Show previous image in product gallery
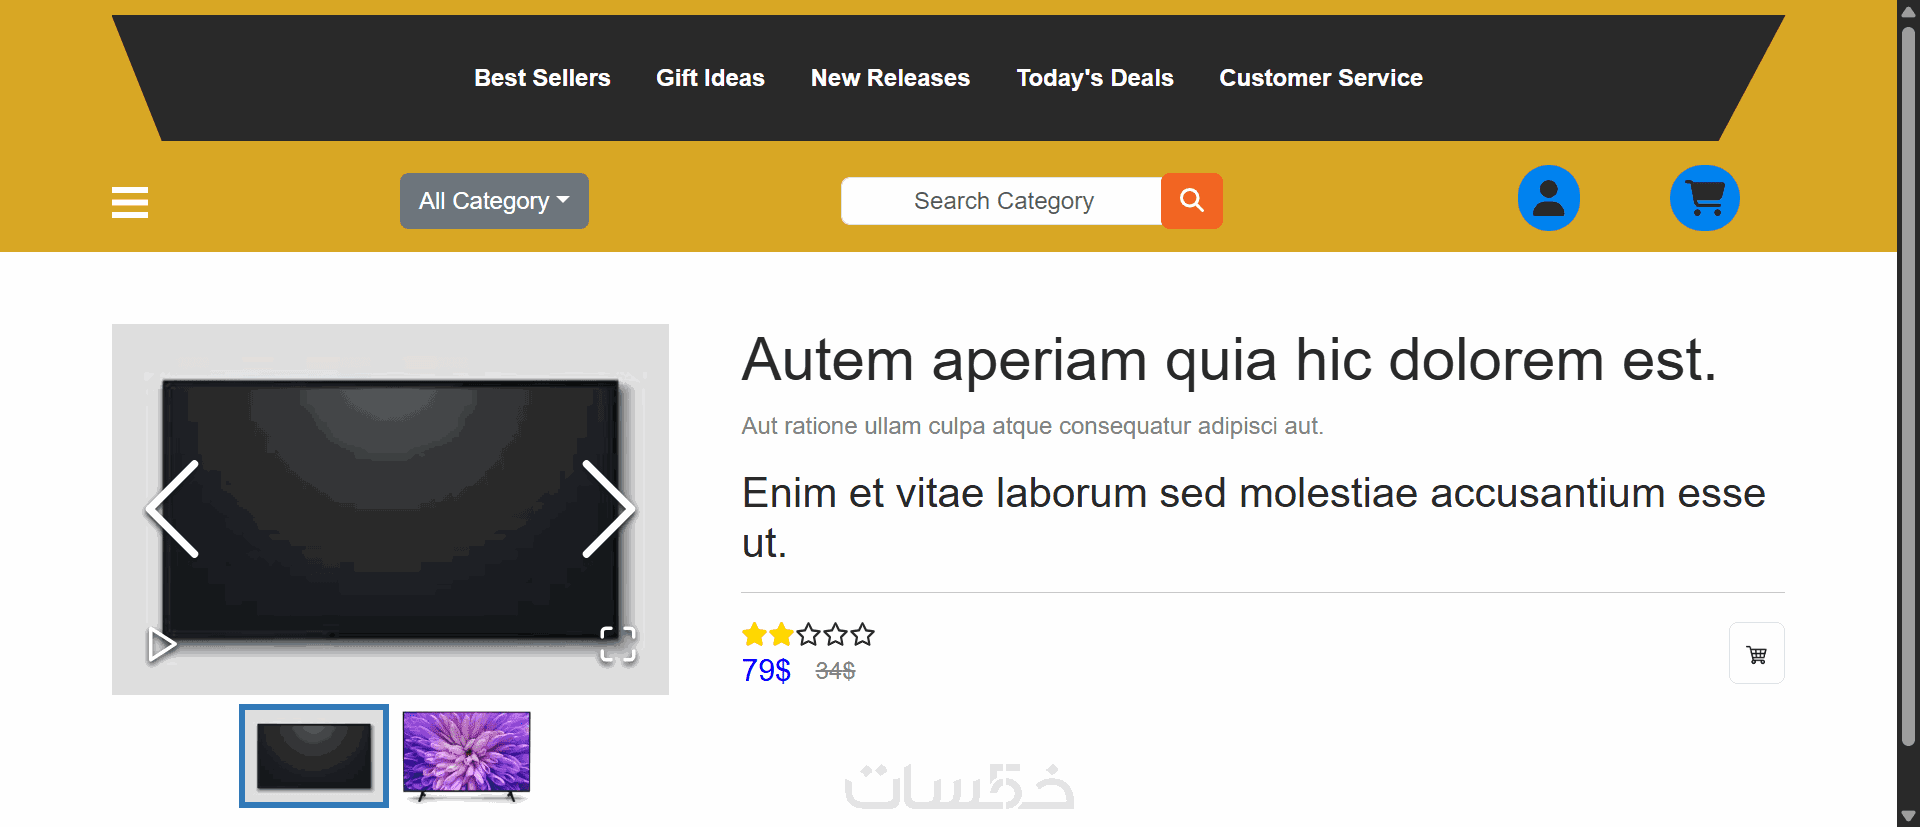This screenshot has height=827, width=1920. [173, 509]
